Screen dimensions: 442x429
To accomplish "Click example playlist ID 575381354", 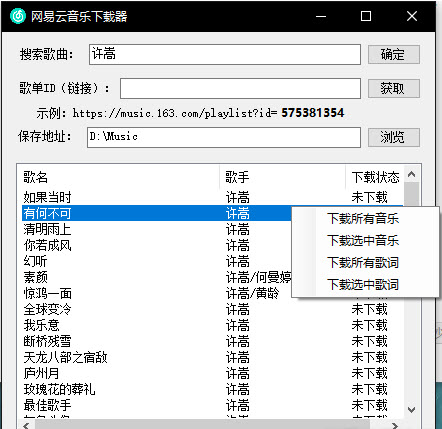I will tap(313, 113).
